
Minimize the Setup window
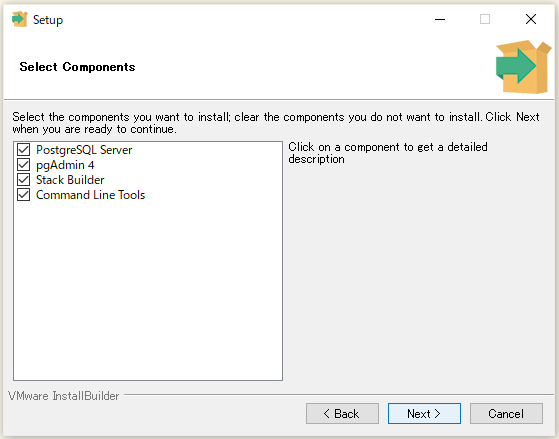(x=440, y=19)
